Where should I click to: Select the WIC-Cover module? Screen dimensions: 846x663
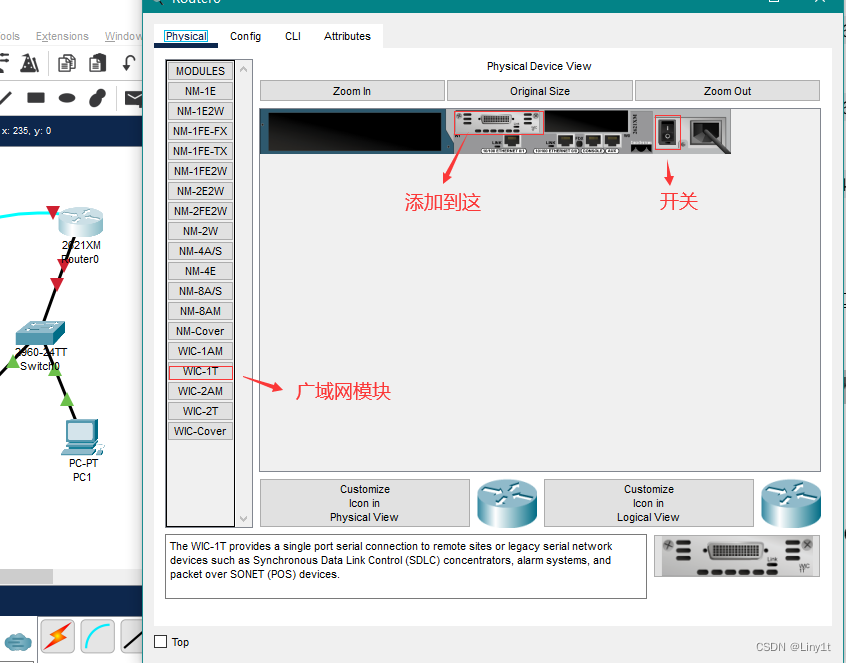click(x=200, y=431)
